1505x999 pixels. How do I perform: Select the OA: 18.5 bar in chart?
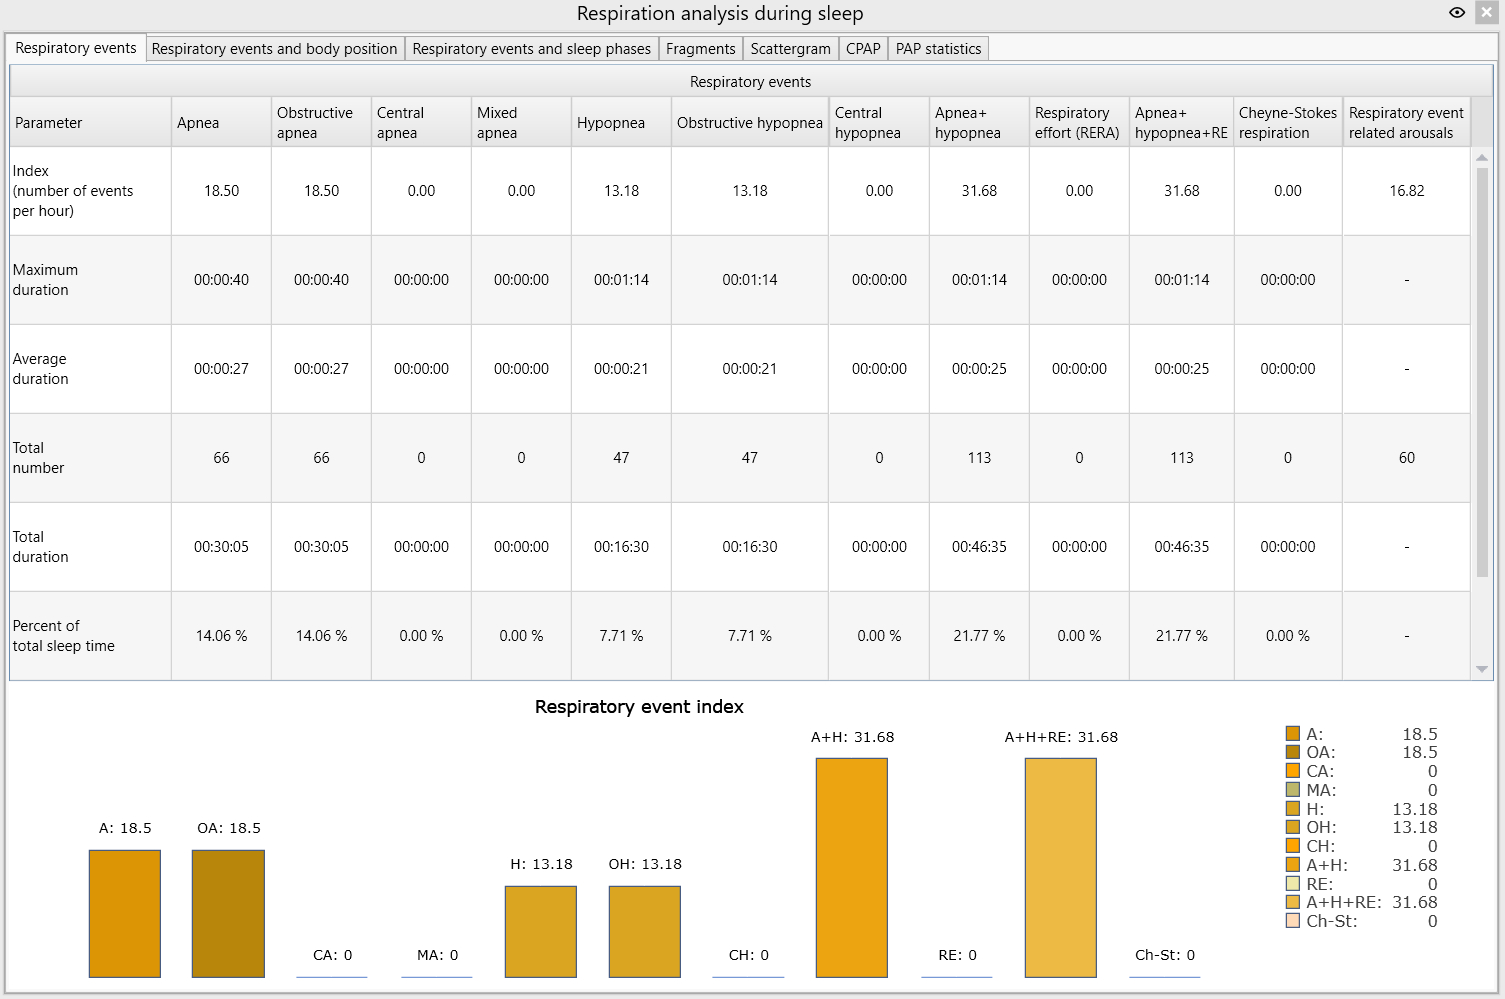(228, 913)
